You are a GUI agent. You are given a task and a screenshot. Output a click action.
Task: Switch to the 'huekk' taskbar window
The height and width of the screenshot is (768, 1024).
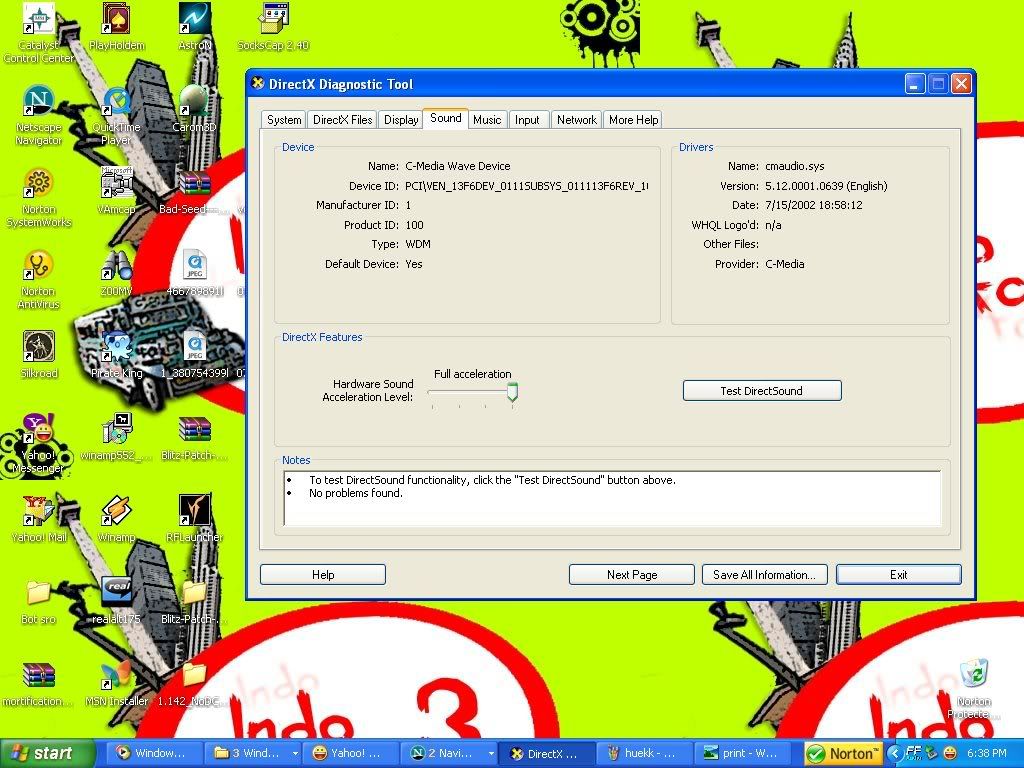click(644, 754)
